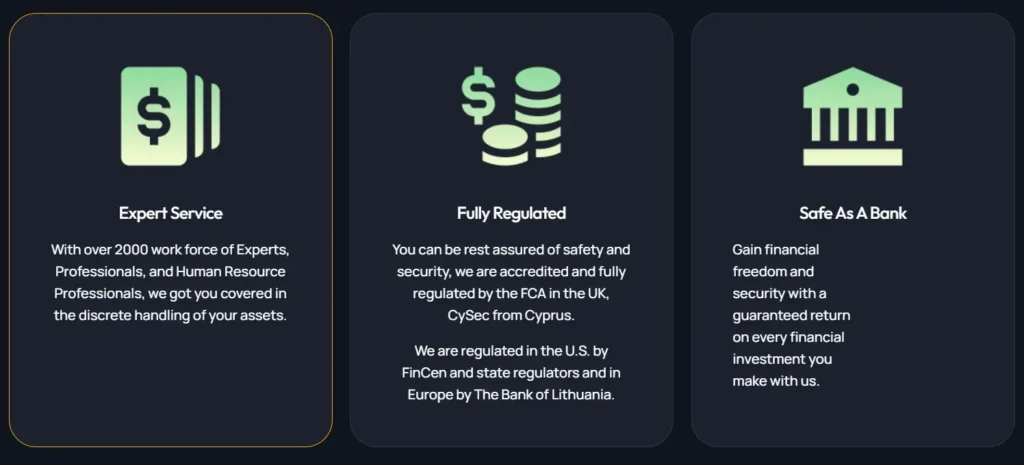
Task: Click the text 'CySec from Cyprus.'
Action: 511,315
